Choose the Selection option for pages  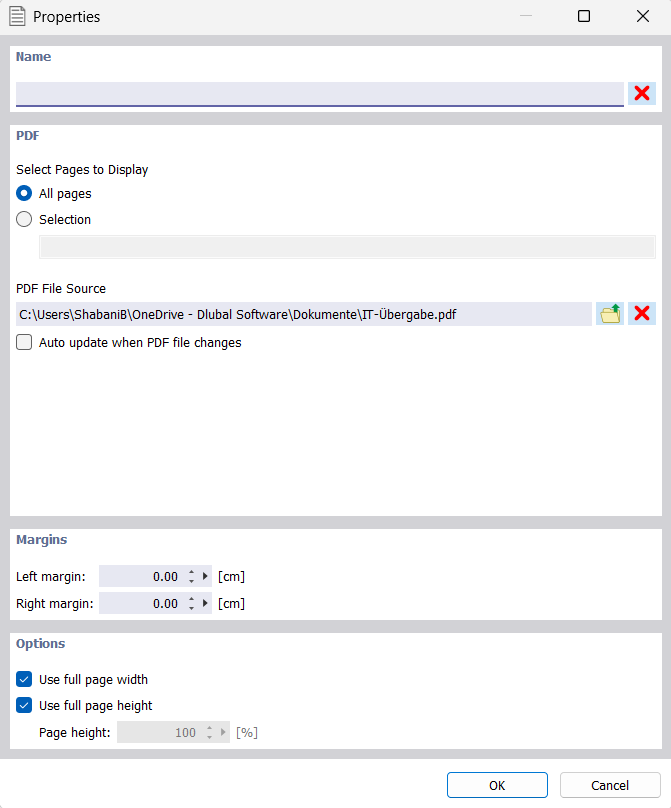pos(23,219)
